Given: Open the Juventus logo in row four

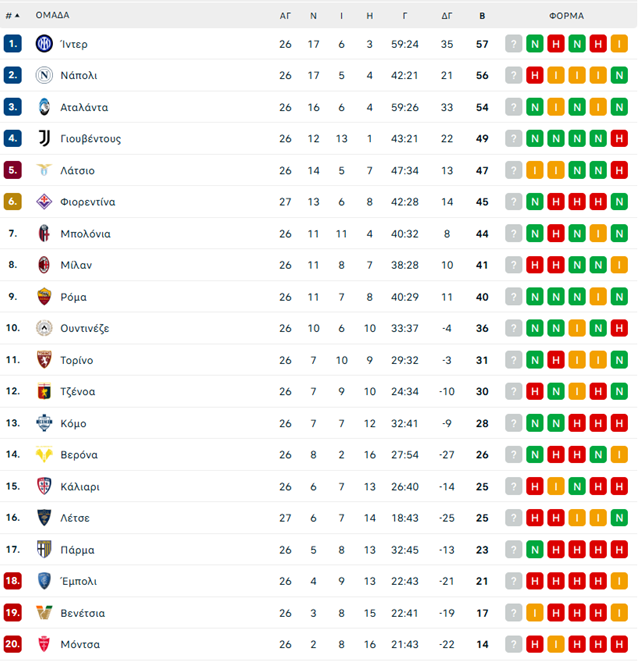Looking at the screenshot, I should (x=44, y=138).
